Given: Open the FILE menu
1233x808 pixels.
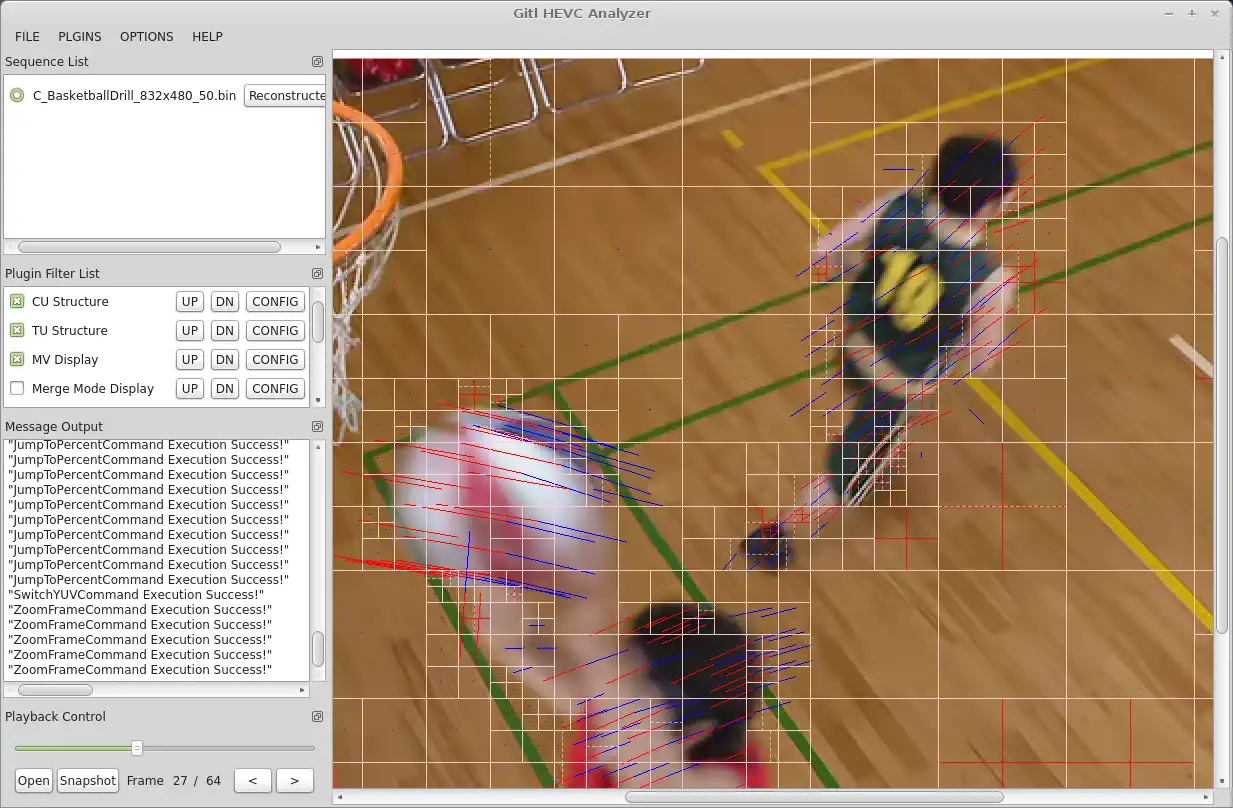Looking at the screenshot, I should 27,36.
